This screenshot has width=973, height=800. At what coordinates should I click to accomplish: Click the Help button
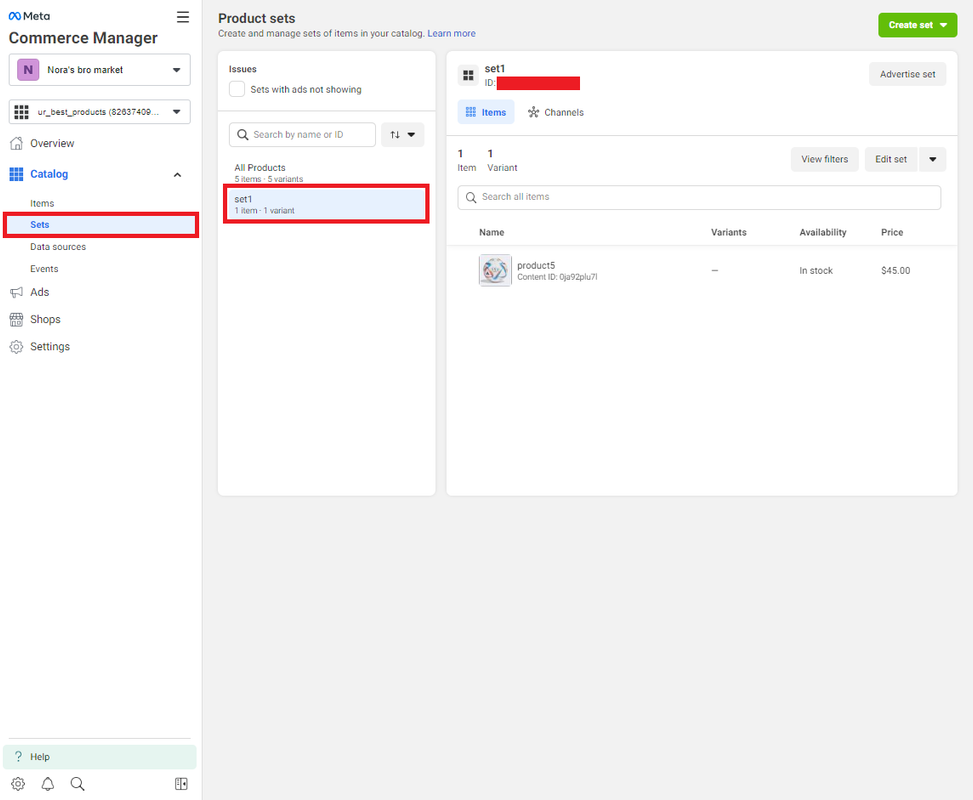(x=100, y=757)
